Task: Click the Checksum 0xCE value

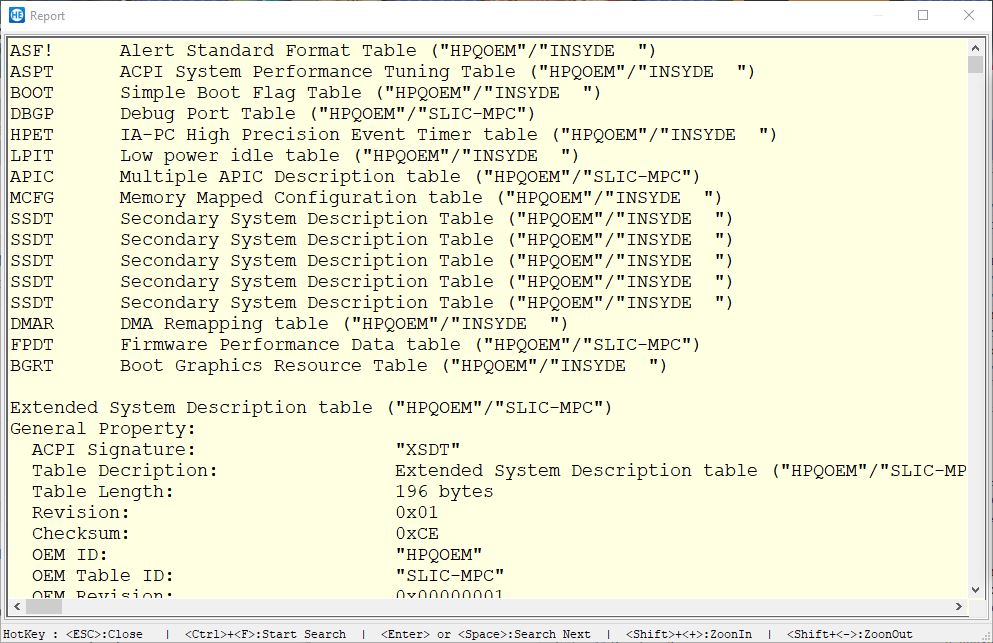Action: point(417,534)
